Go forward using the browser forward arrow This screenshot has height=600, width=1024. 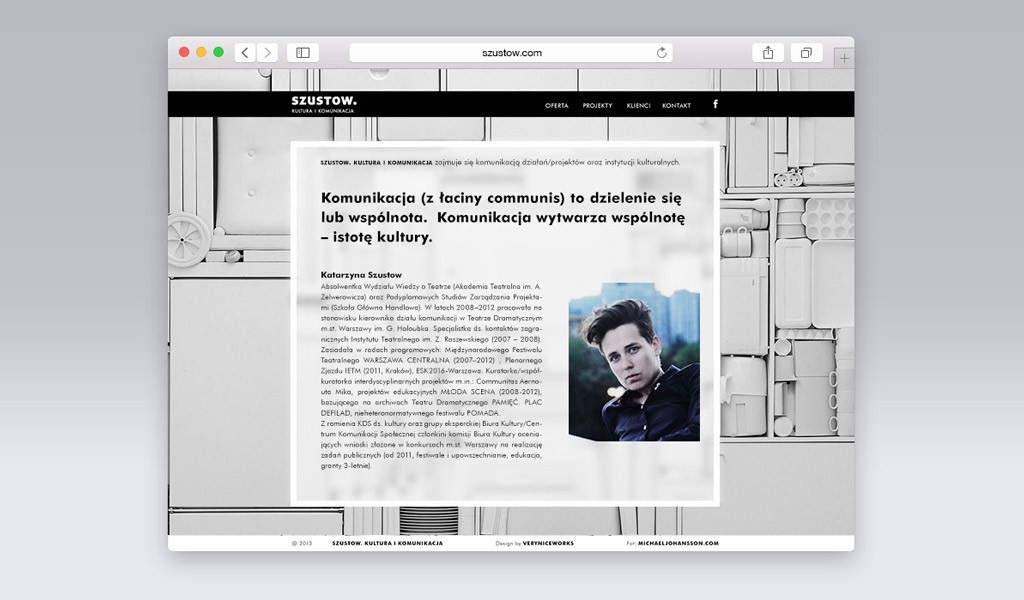267,53
